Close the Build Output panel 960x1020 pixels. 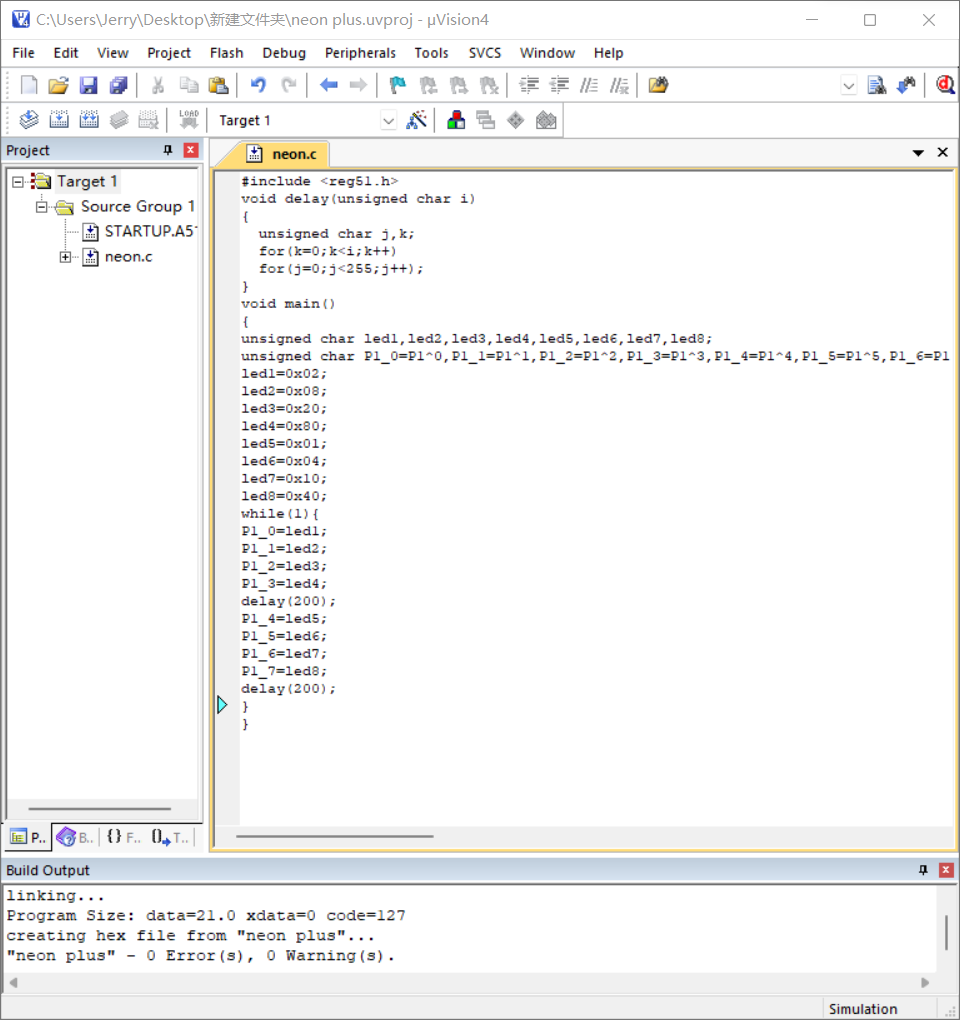tap(946, 871)
